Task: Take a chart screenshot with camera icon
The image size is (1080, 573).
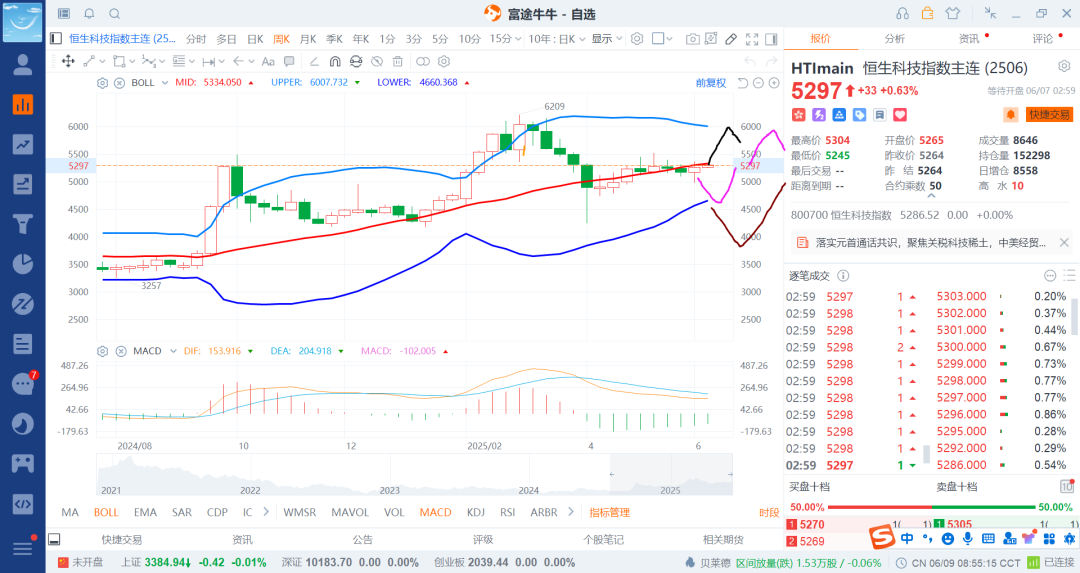Action: click(692, 39)
